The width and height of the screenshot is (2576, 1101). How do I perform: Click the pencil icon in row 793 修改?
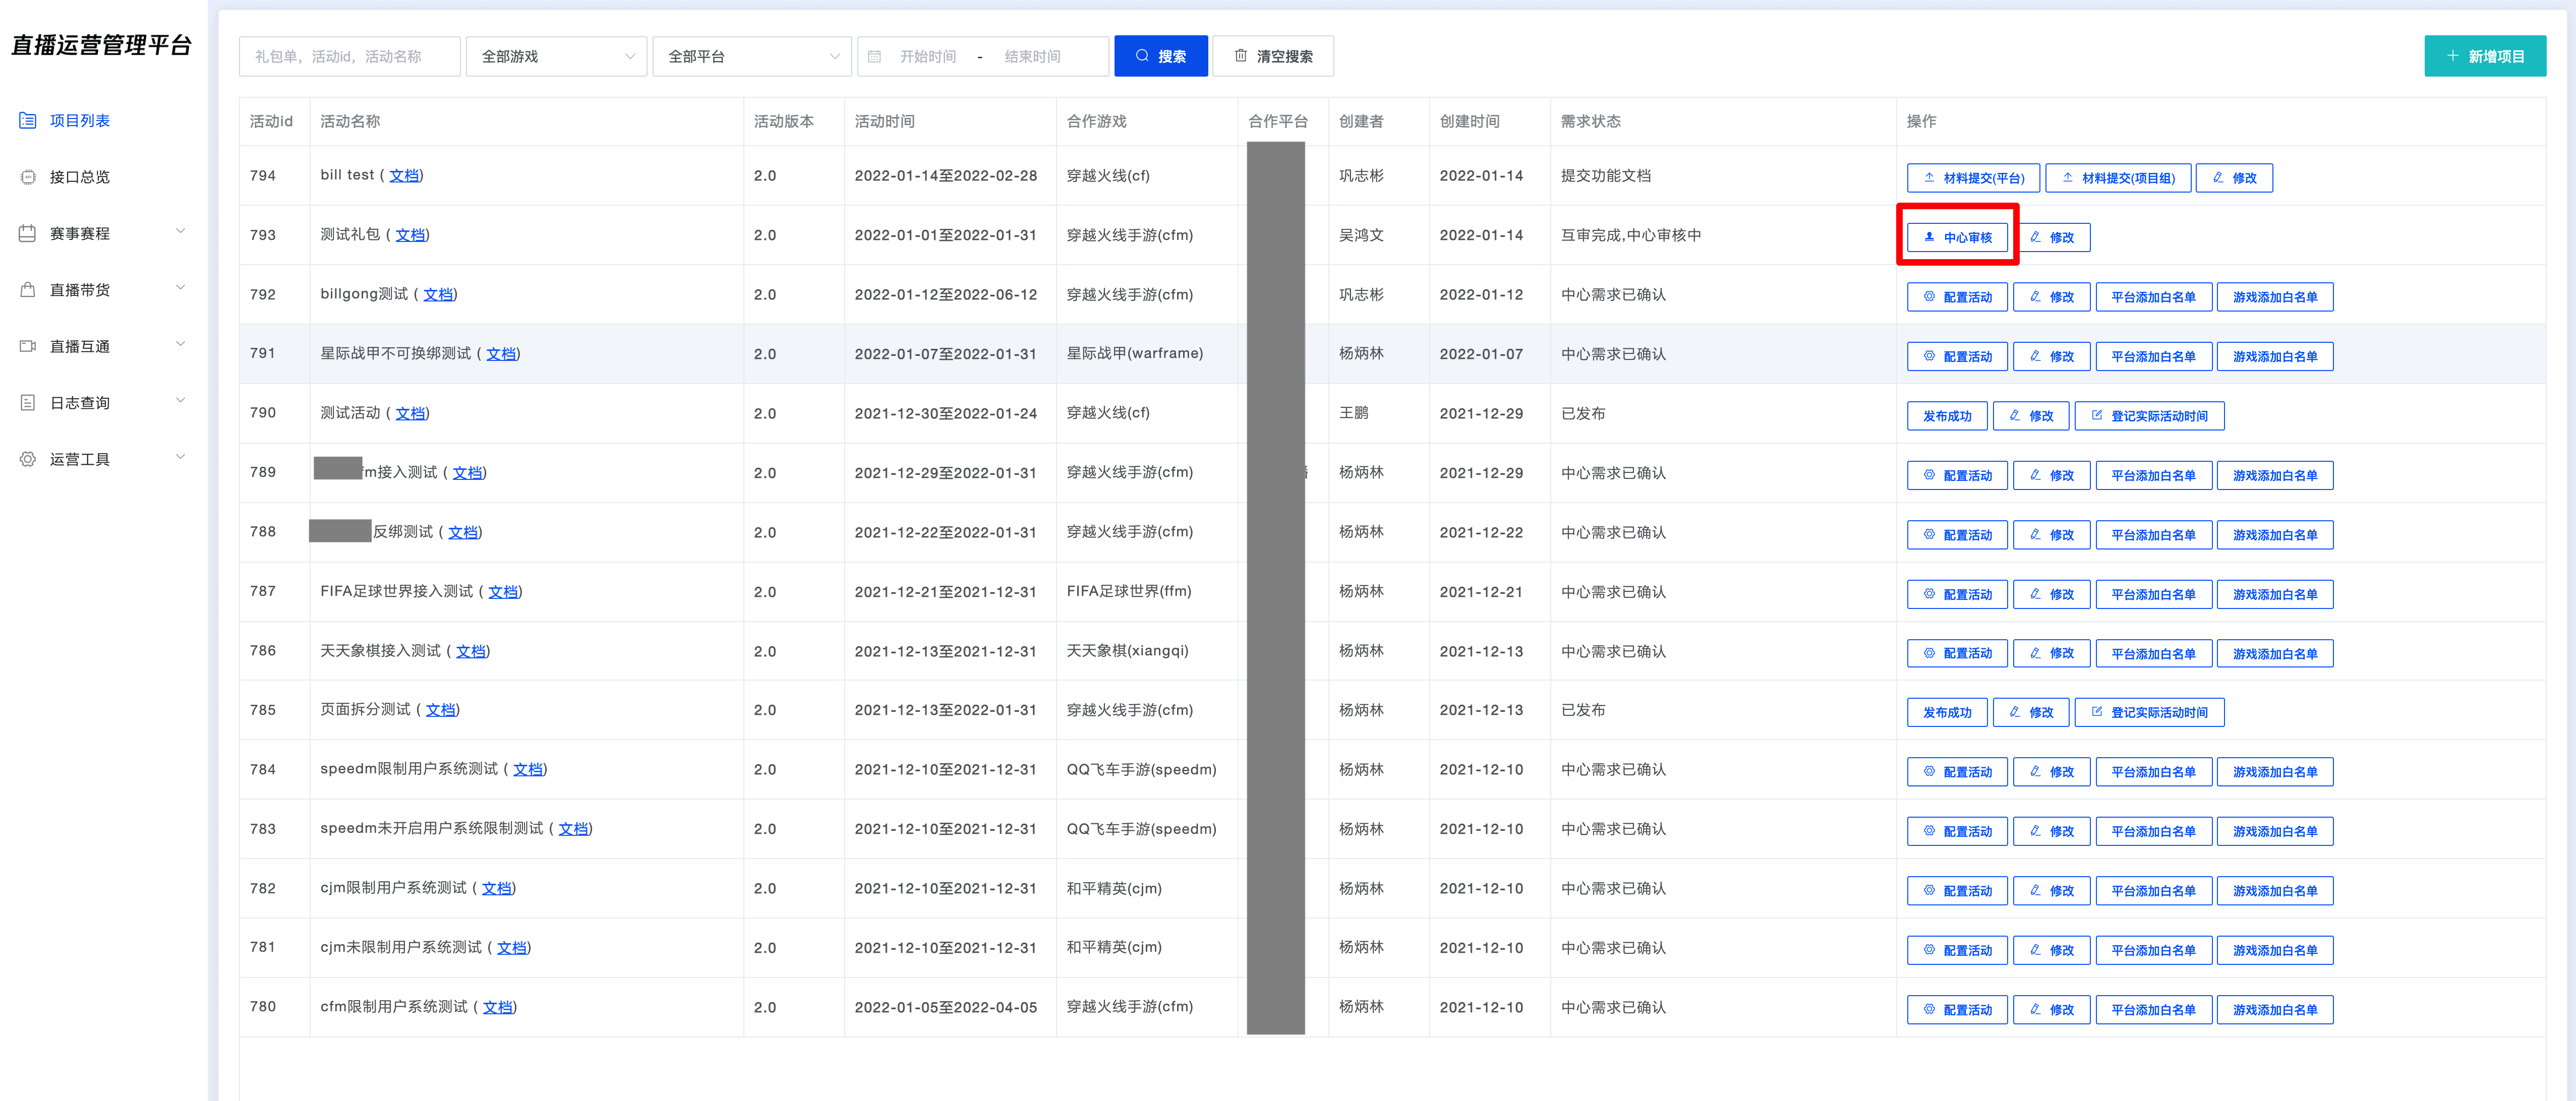tap(2035, 237)
